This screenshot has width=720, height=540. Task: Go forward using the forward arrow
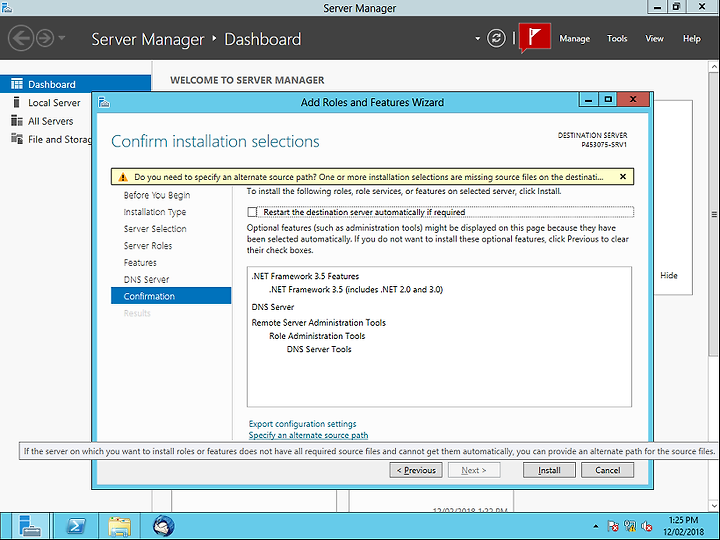click(x=45, y=38)
